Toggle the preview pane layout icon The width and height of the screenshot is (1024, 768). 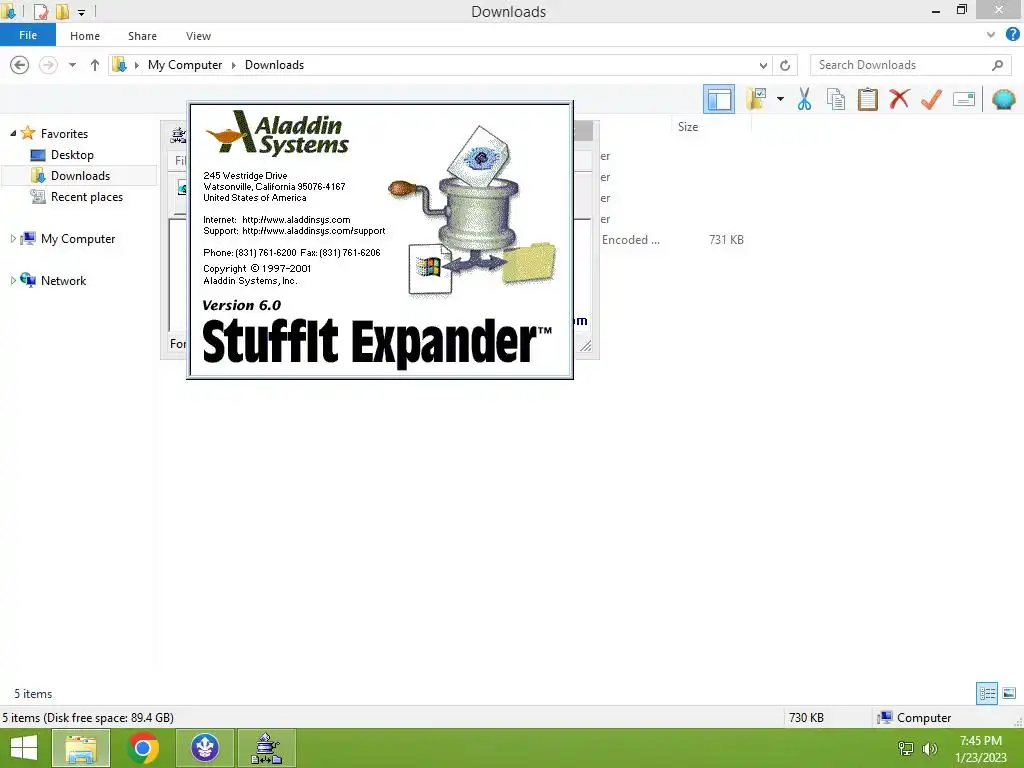click(x=718, y=99)
